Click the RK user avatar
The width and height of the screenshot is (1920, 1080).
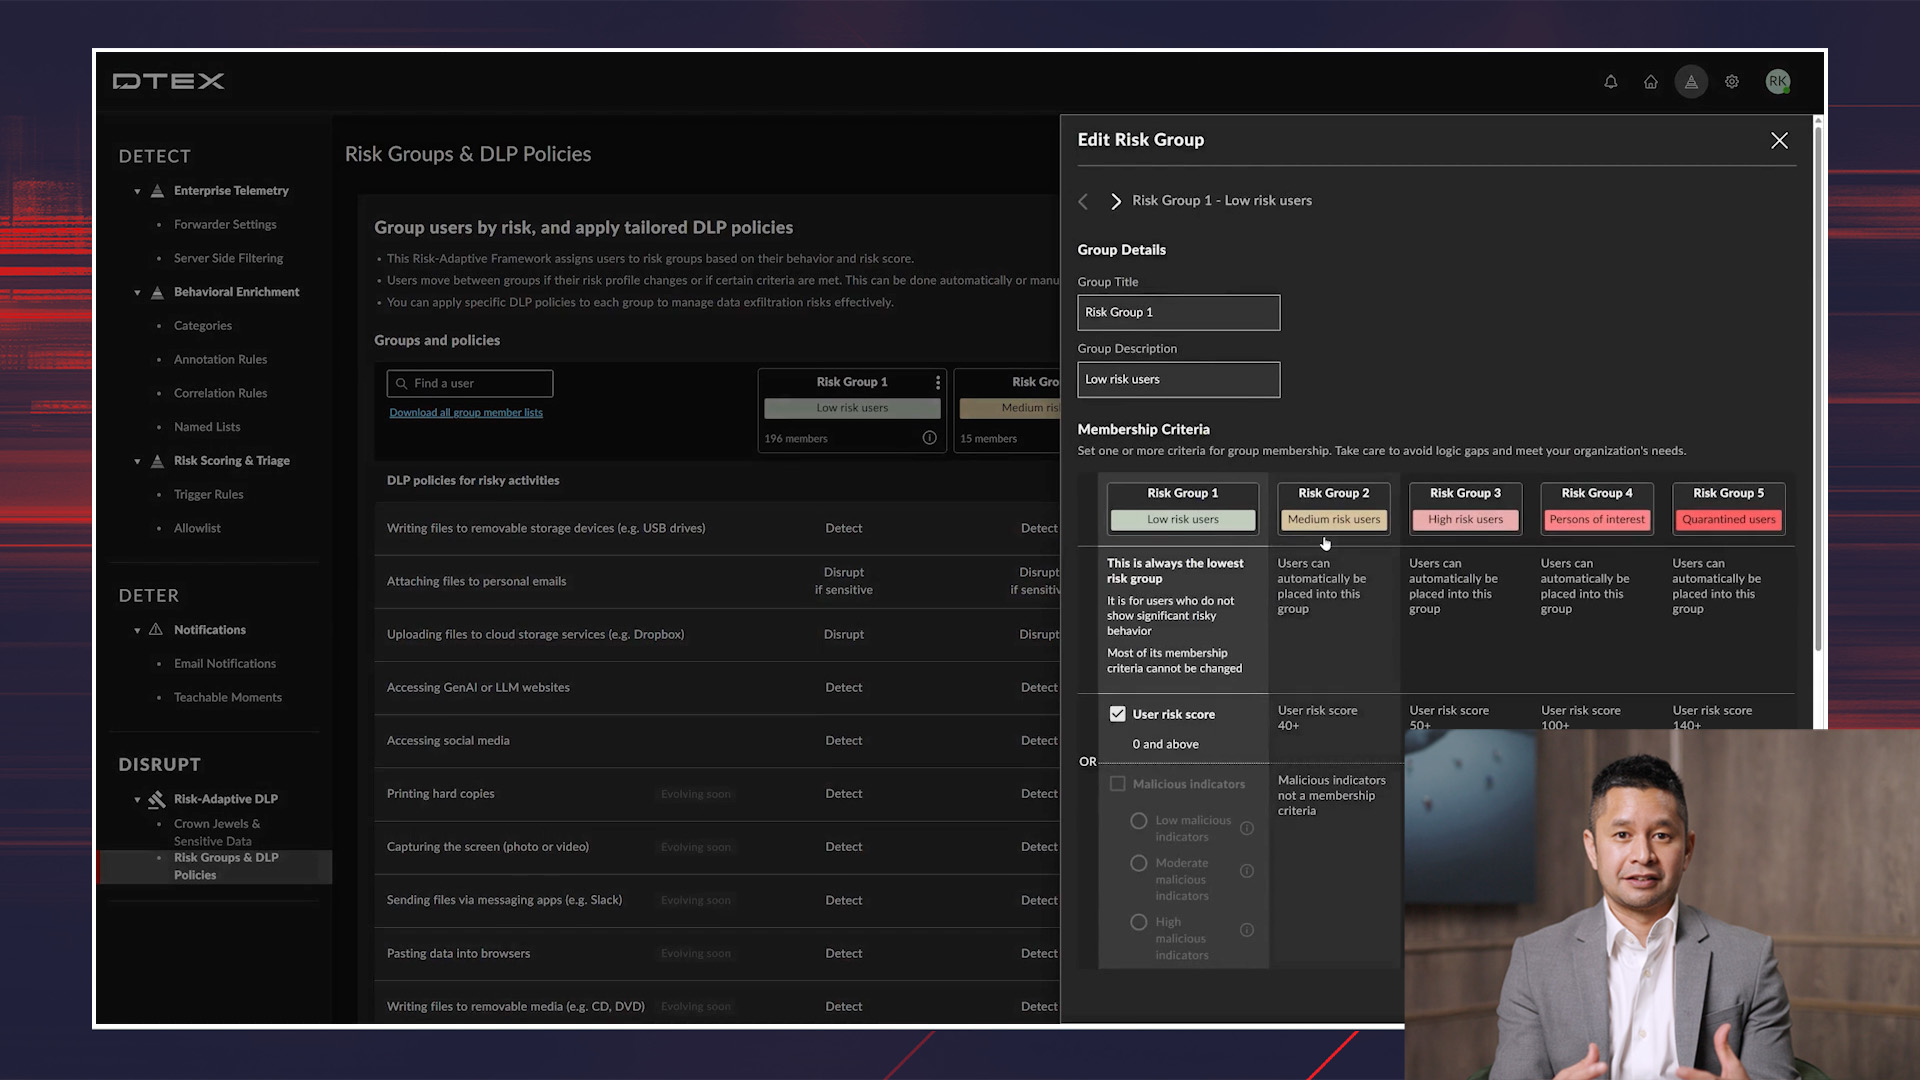(1777, 82)
